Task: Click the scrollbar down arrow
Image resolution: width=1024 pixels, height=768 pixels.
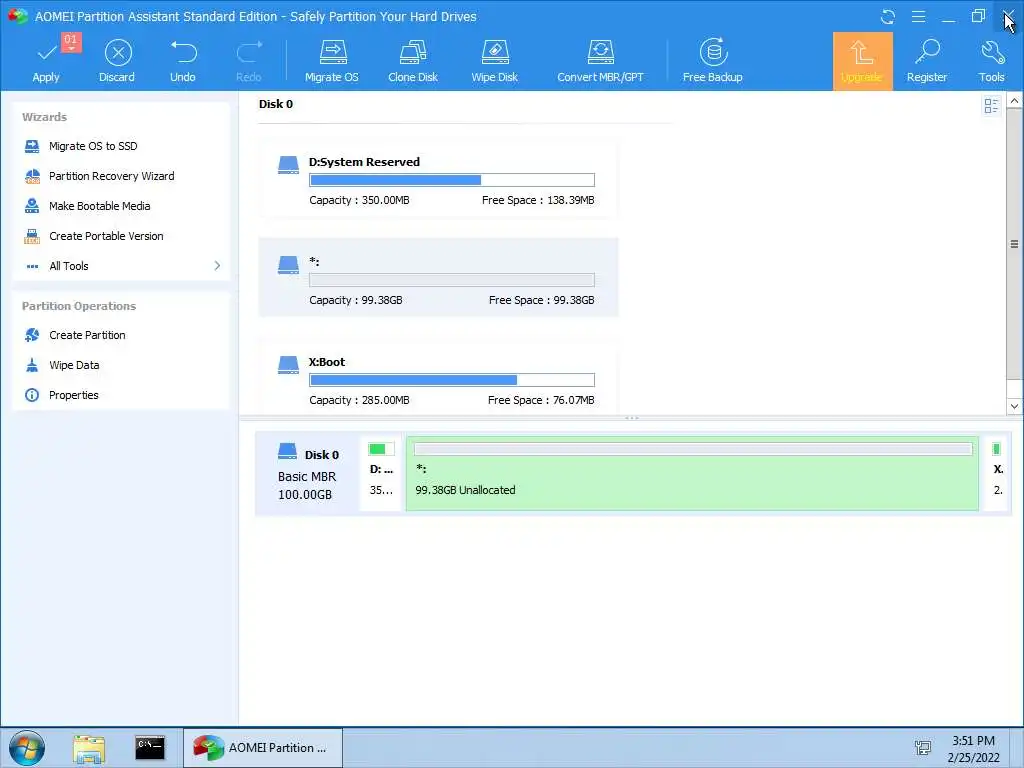Action: point(1014,406)
